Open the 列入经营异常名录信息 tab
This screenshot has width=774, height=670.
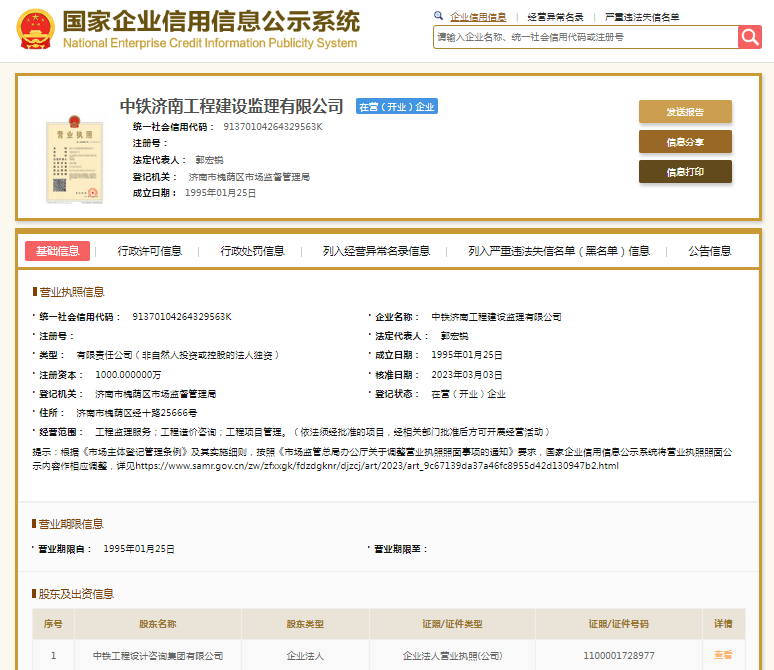point(376,251)
